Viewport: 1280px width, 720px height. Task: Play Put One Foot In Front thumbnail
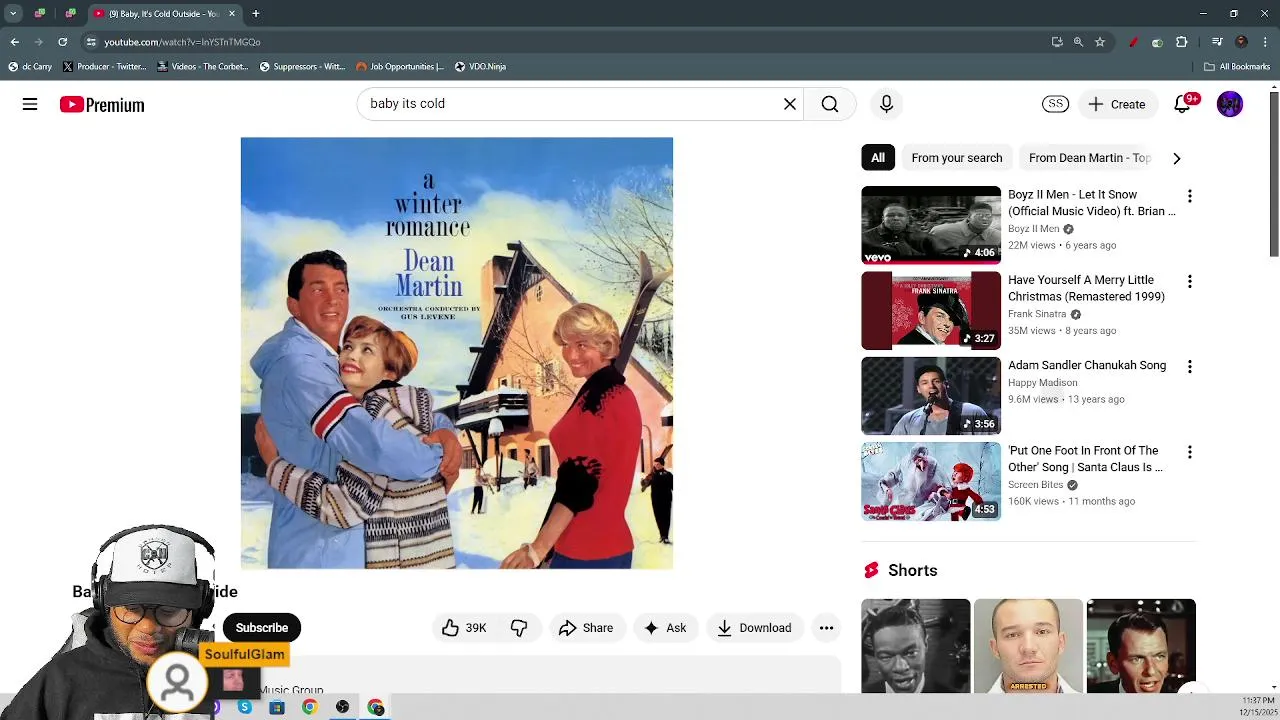coord(931,481)
